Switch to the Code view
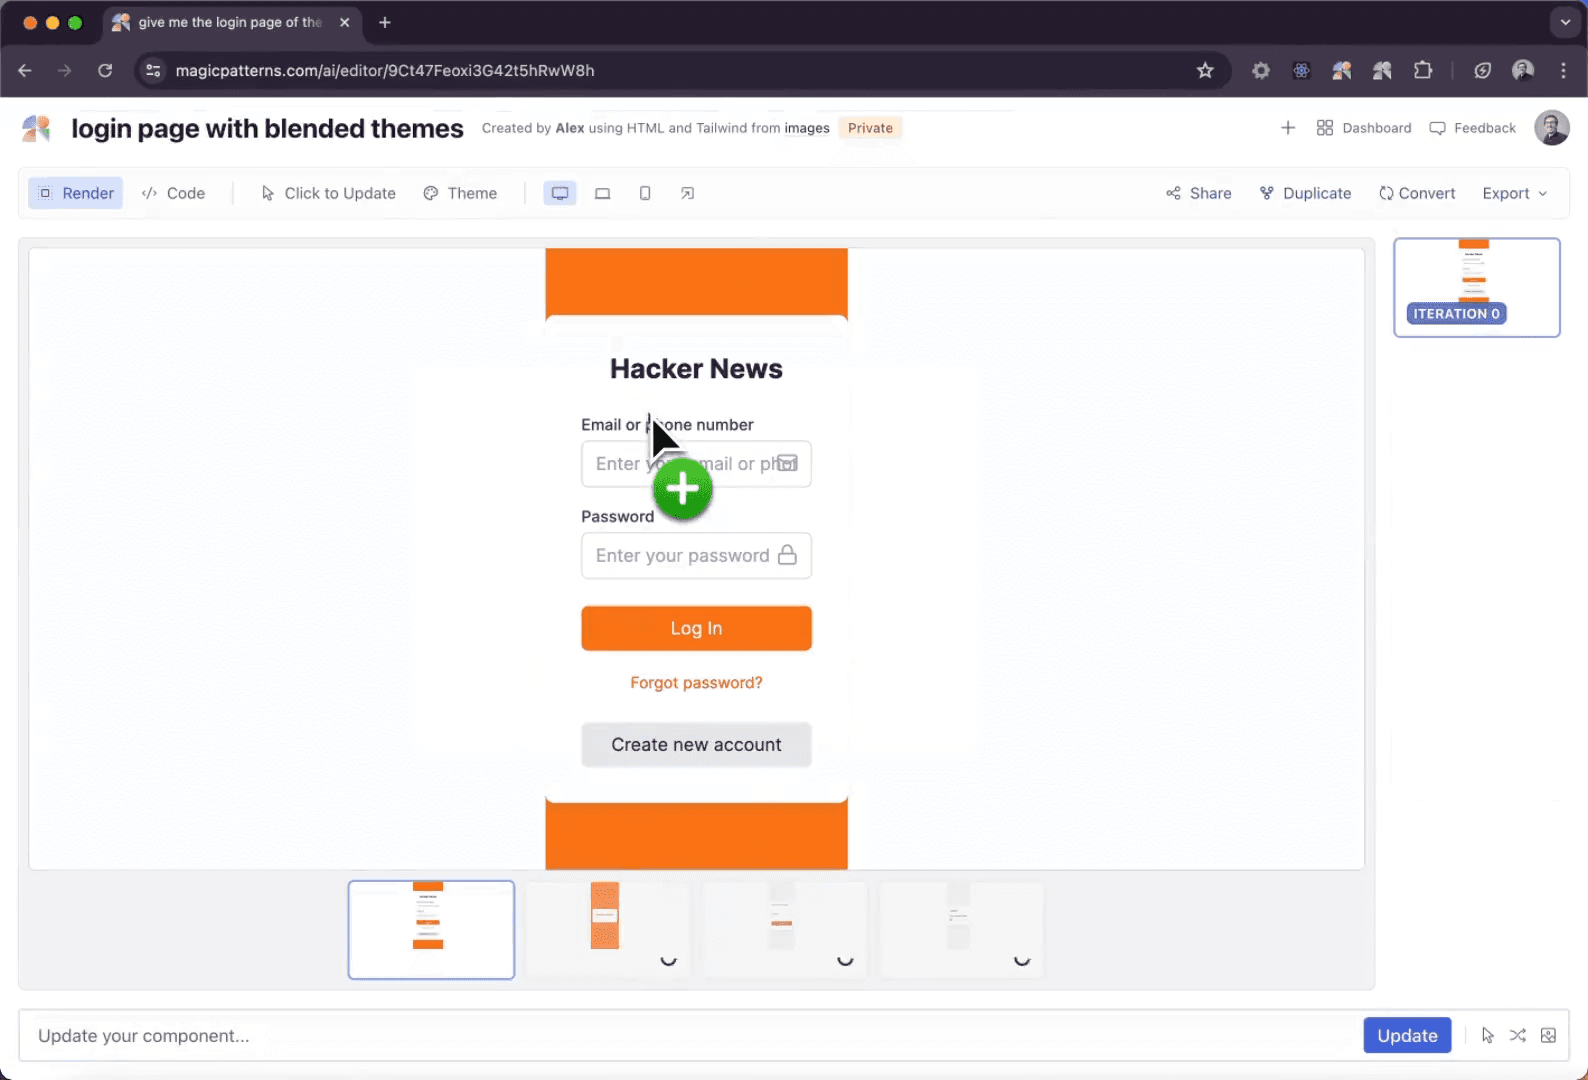1588x1080 pixels. pyautogui.click(x=174, y=193)
